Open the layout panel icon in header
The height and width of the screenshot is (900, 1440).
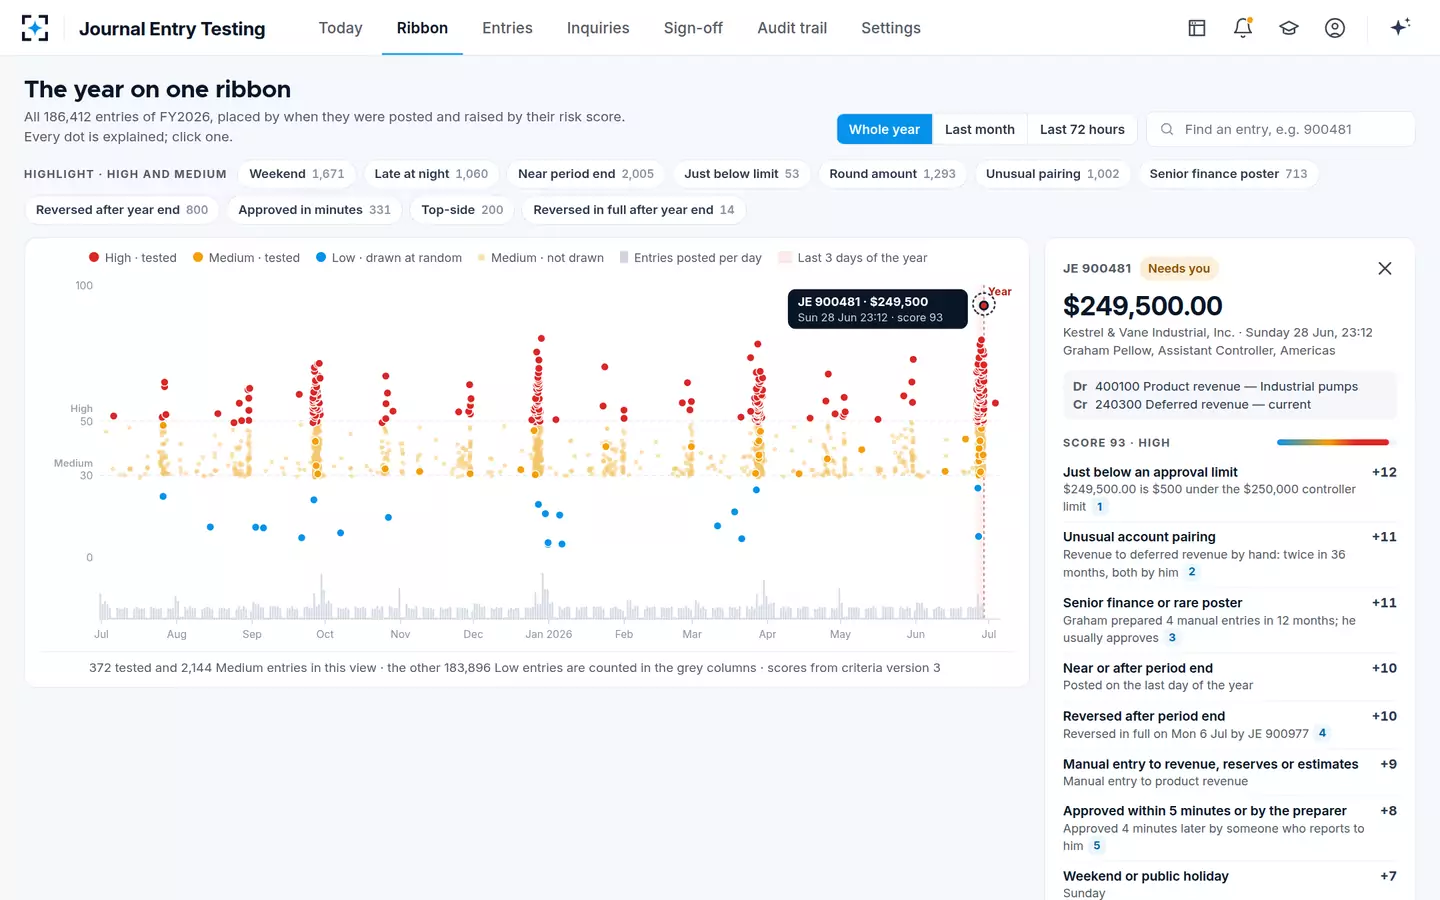click(1197, 28)
